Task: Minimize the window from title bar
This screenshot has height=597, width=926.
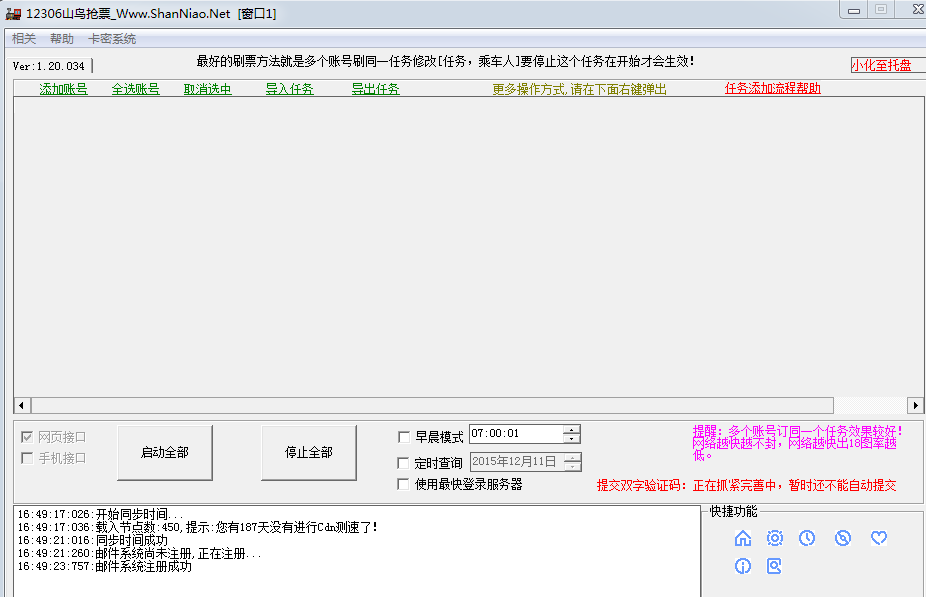Action: [853, 9]
